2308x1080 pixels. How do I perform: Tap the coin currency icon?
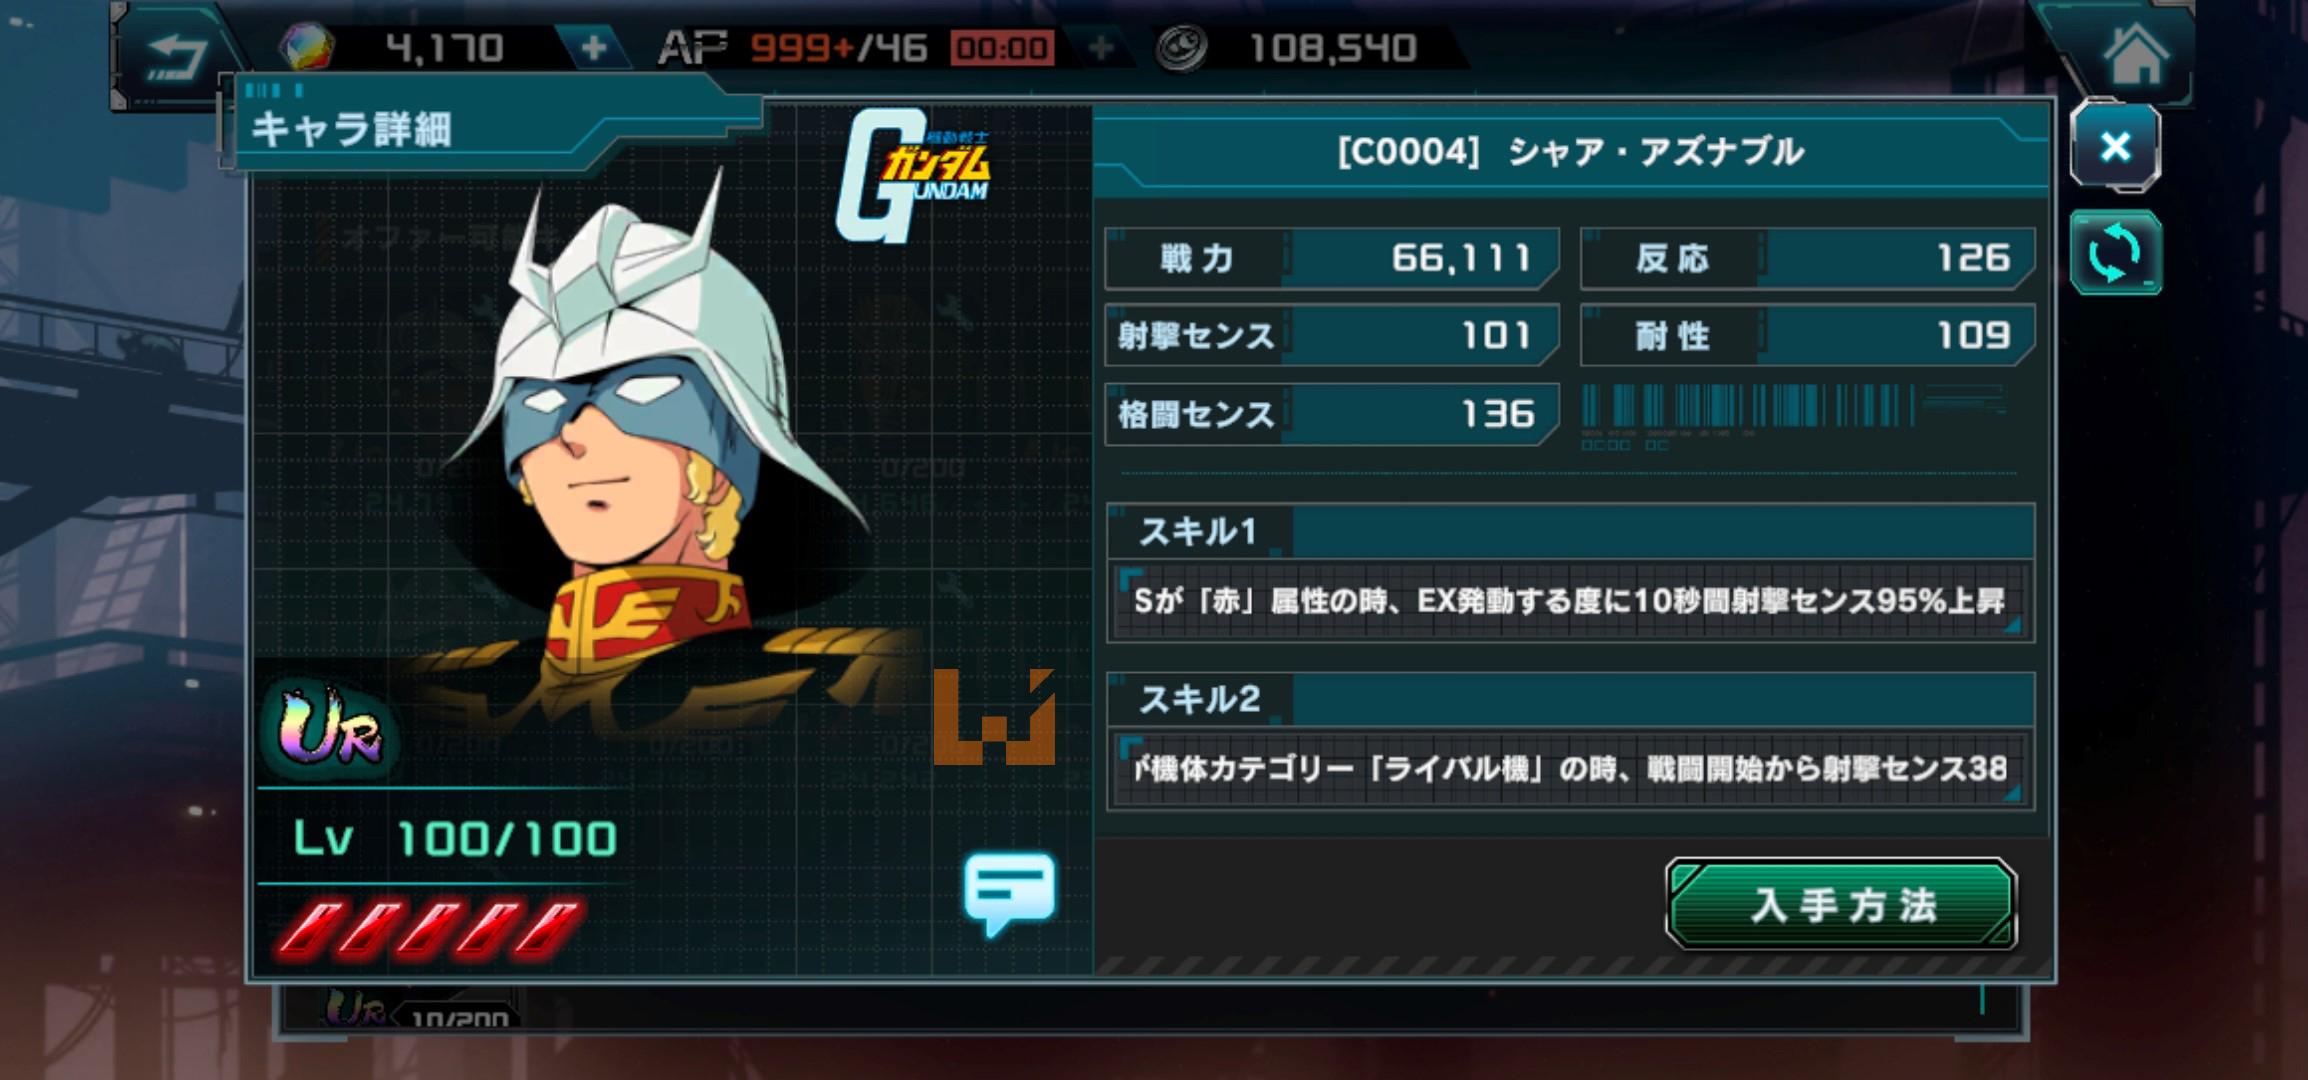click(x=1181, y=48)
